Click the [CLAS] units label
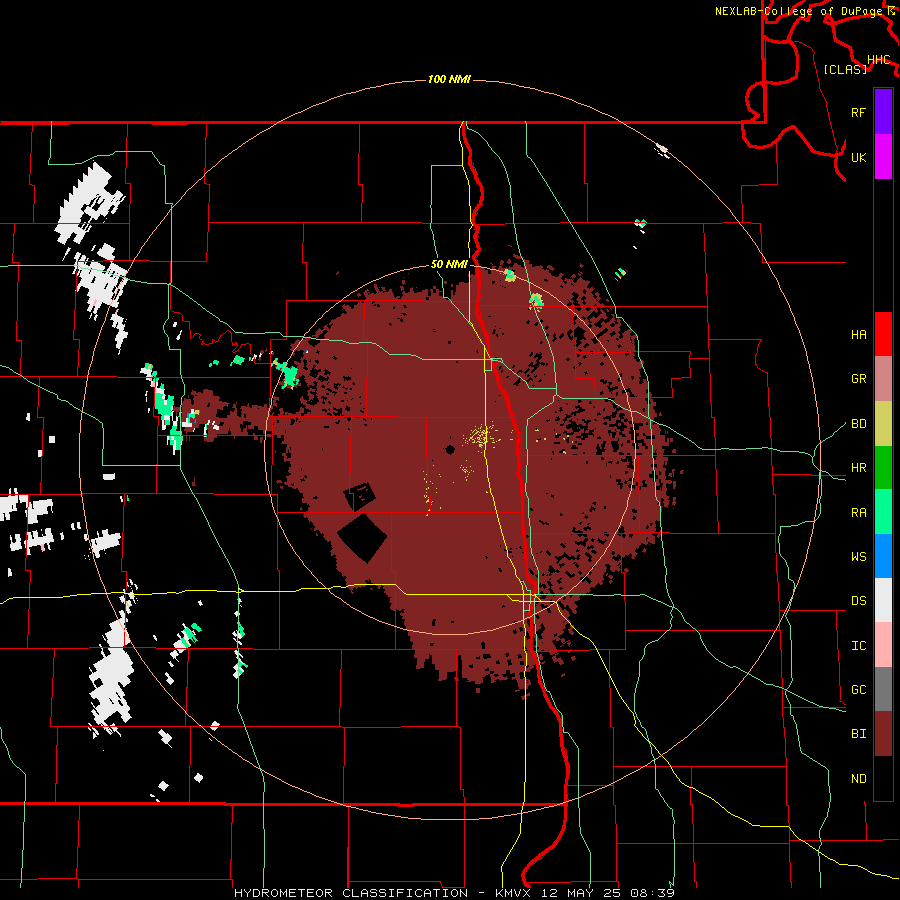The height and width of the screenshot is (900, 900). click(845, 69)
